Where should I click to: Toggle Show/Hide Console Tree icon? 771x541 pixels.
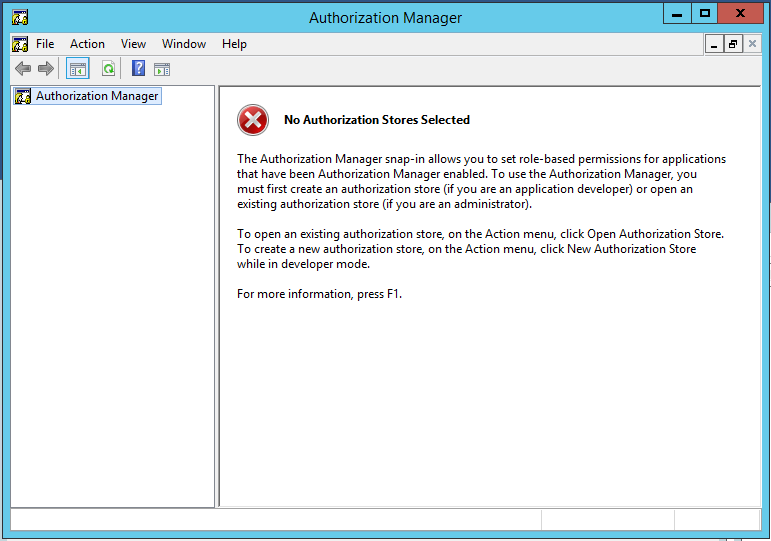click(x=78, y=69)
